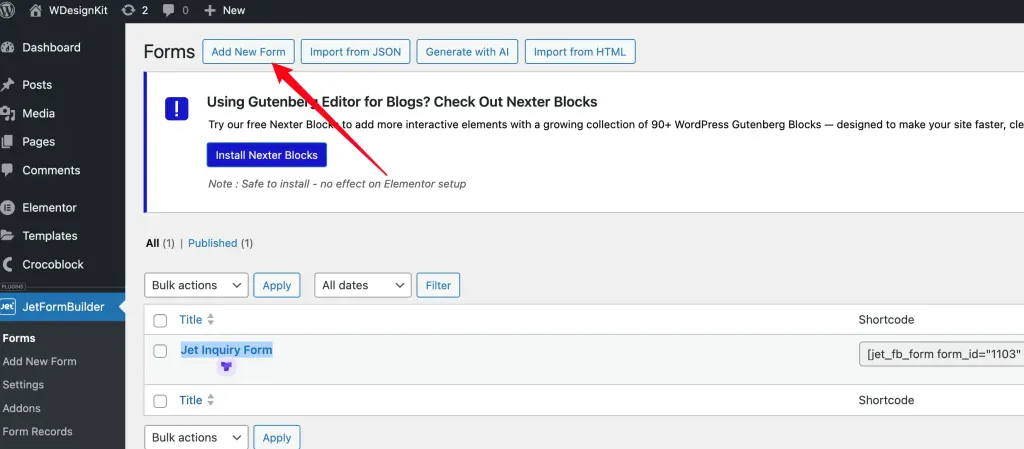Sort by Title using footer sort arrows

coord(210,400)
